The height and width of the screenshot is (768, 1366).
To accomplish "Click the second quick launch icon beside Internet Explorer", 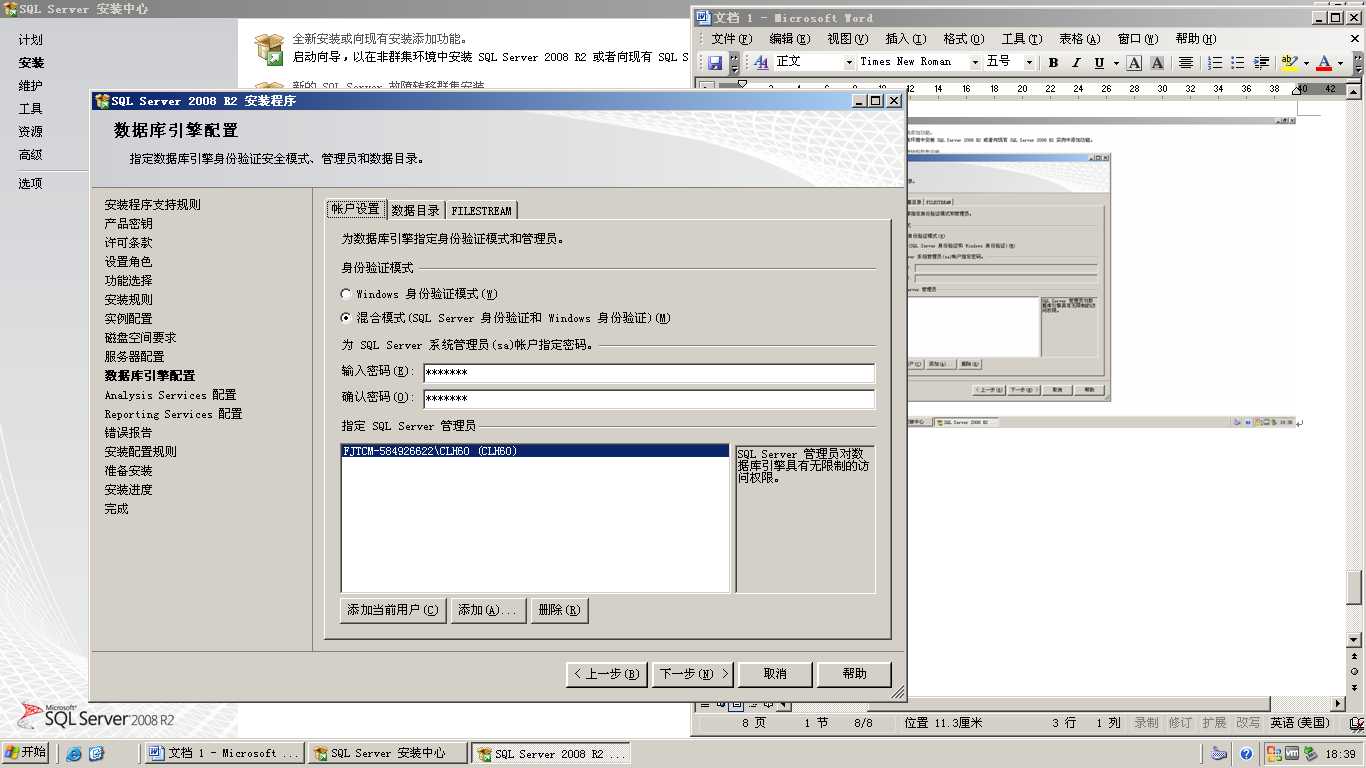I will point(96,754).
